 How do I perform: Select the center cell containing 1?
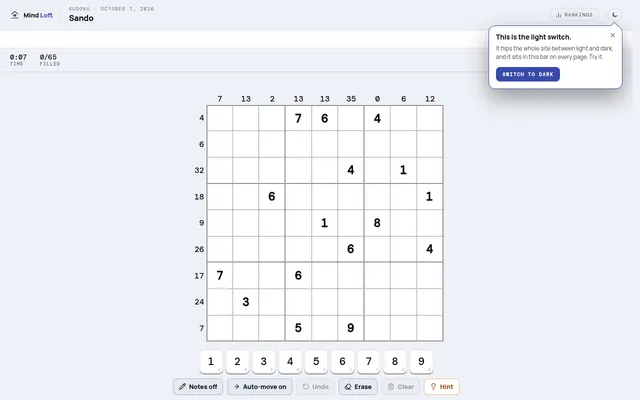coord(324,223)
